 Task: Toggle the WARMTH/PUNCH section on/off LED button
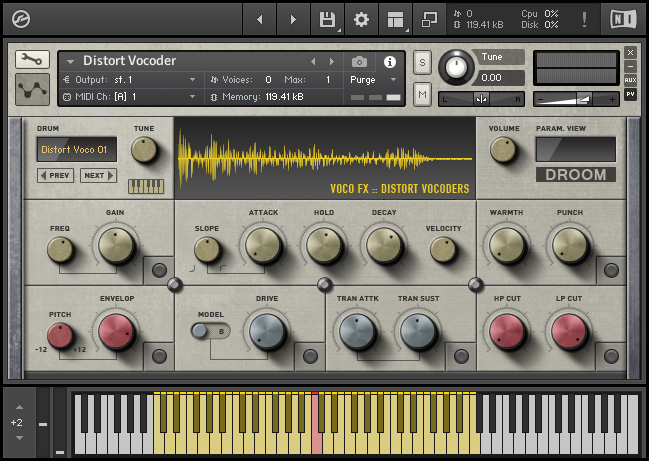point(611,270)
